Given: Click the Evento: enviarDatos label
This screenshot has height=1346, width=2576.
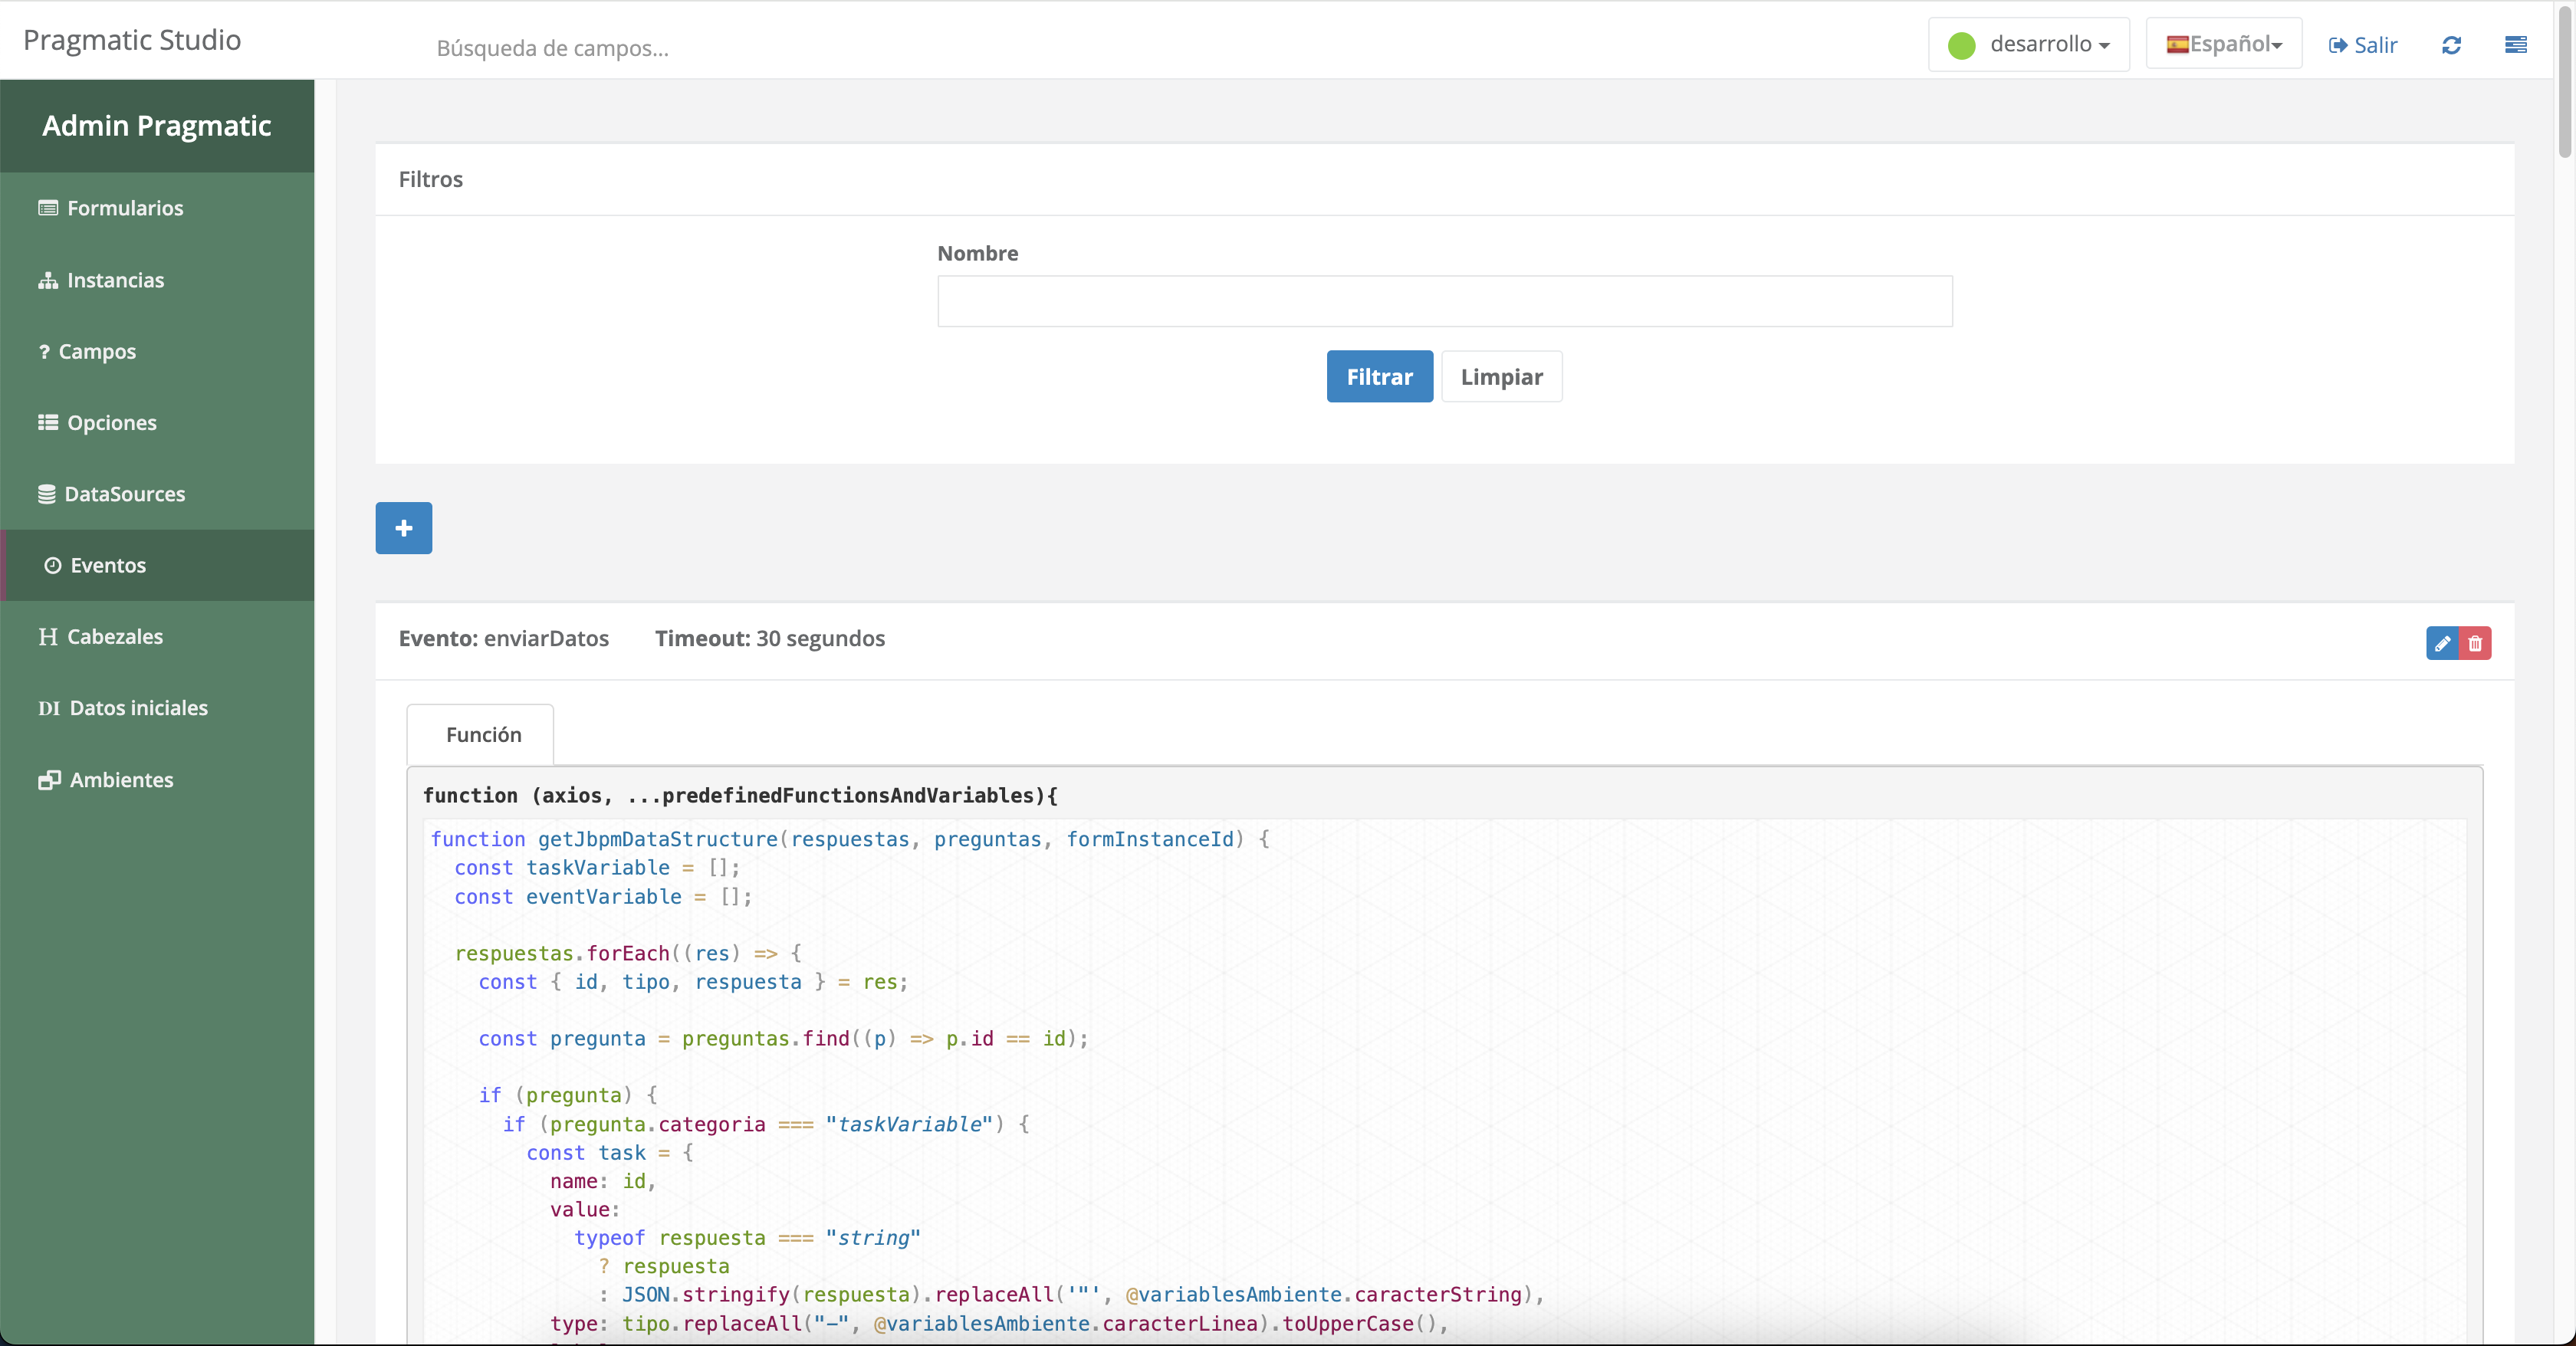Looking at the screenshot, I should click(504, 638).
